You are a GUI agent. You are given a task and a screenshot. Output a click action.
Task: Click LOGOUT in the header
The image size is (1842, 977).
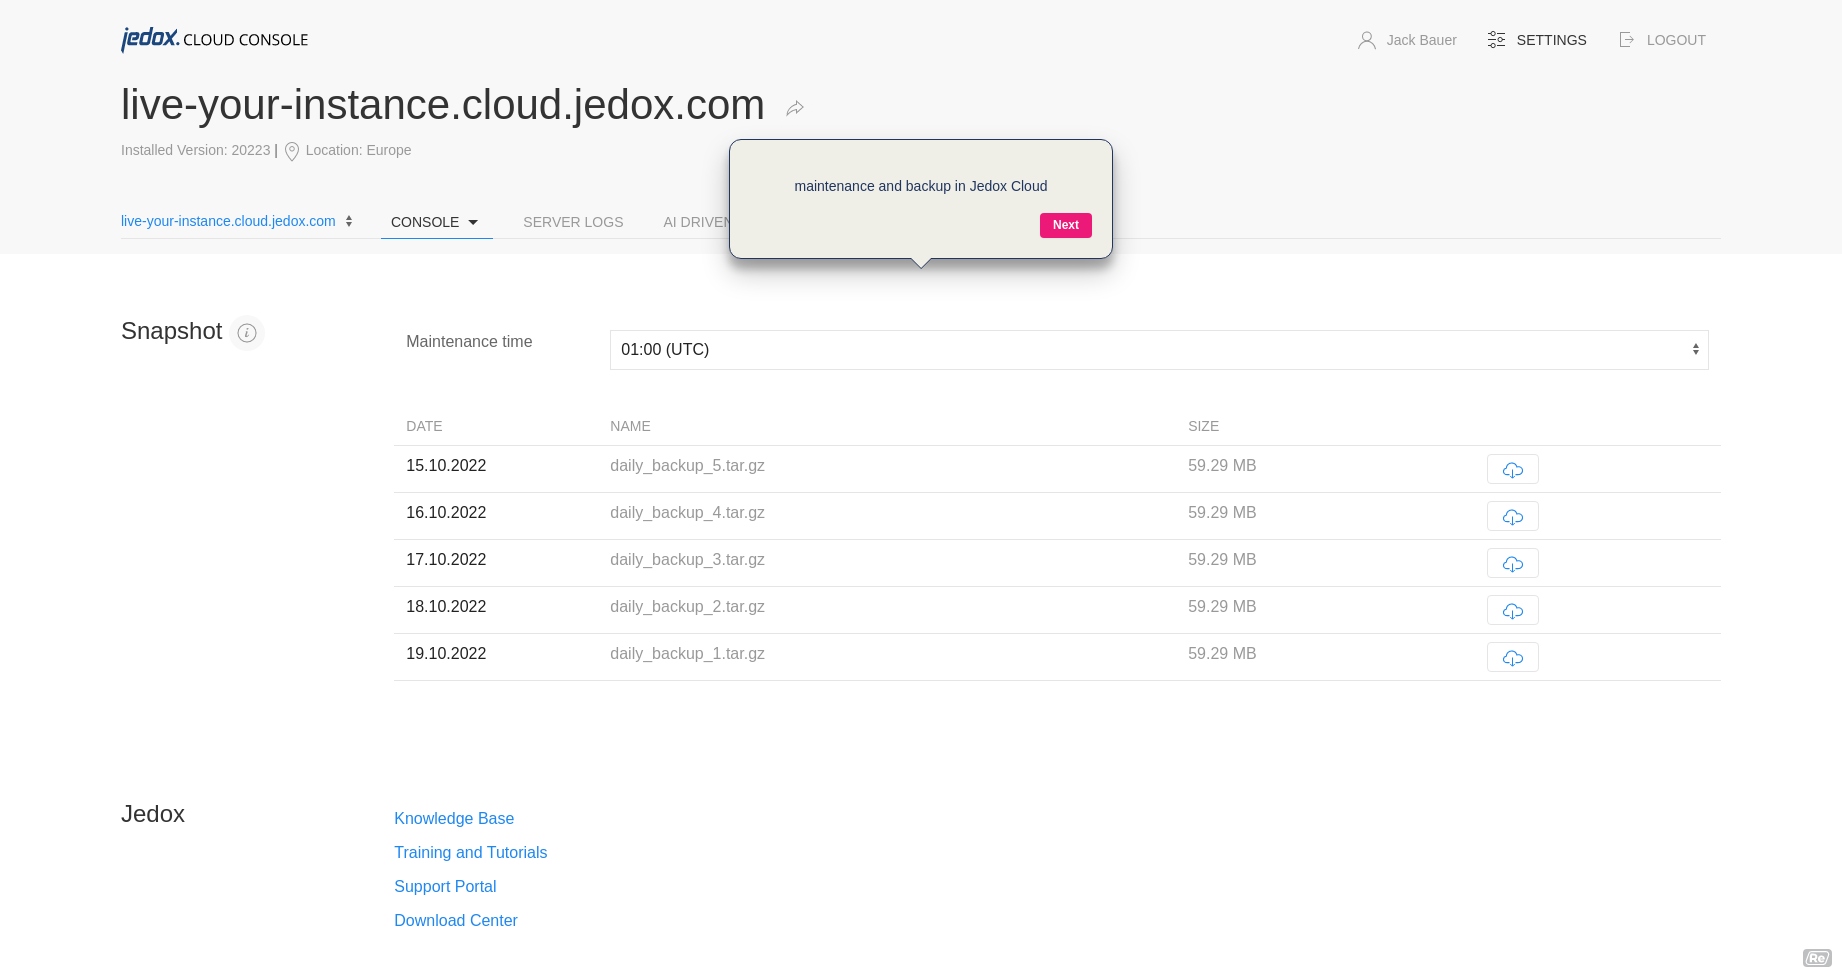point(1662,40)
